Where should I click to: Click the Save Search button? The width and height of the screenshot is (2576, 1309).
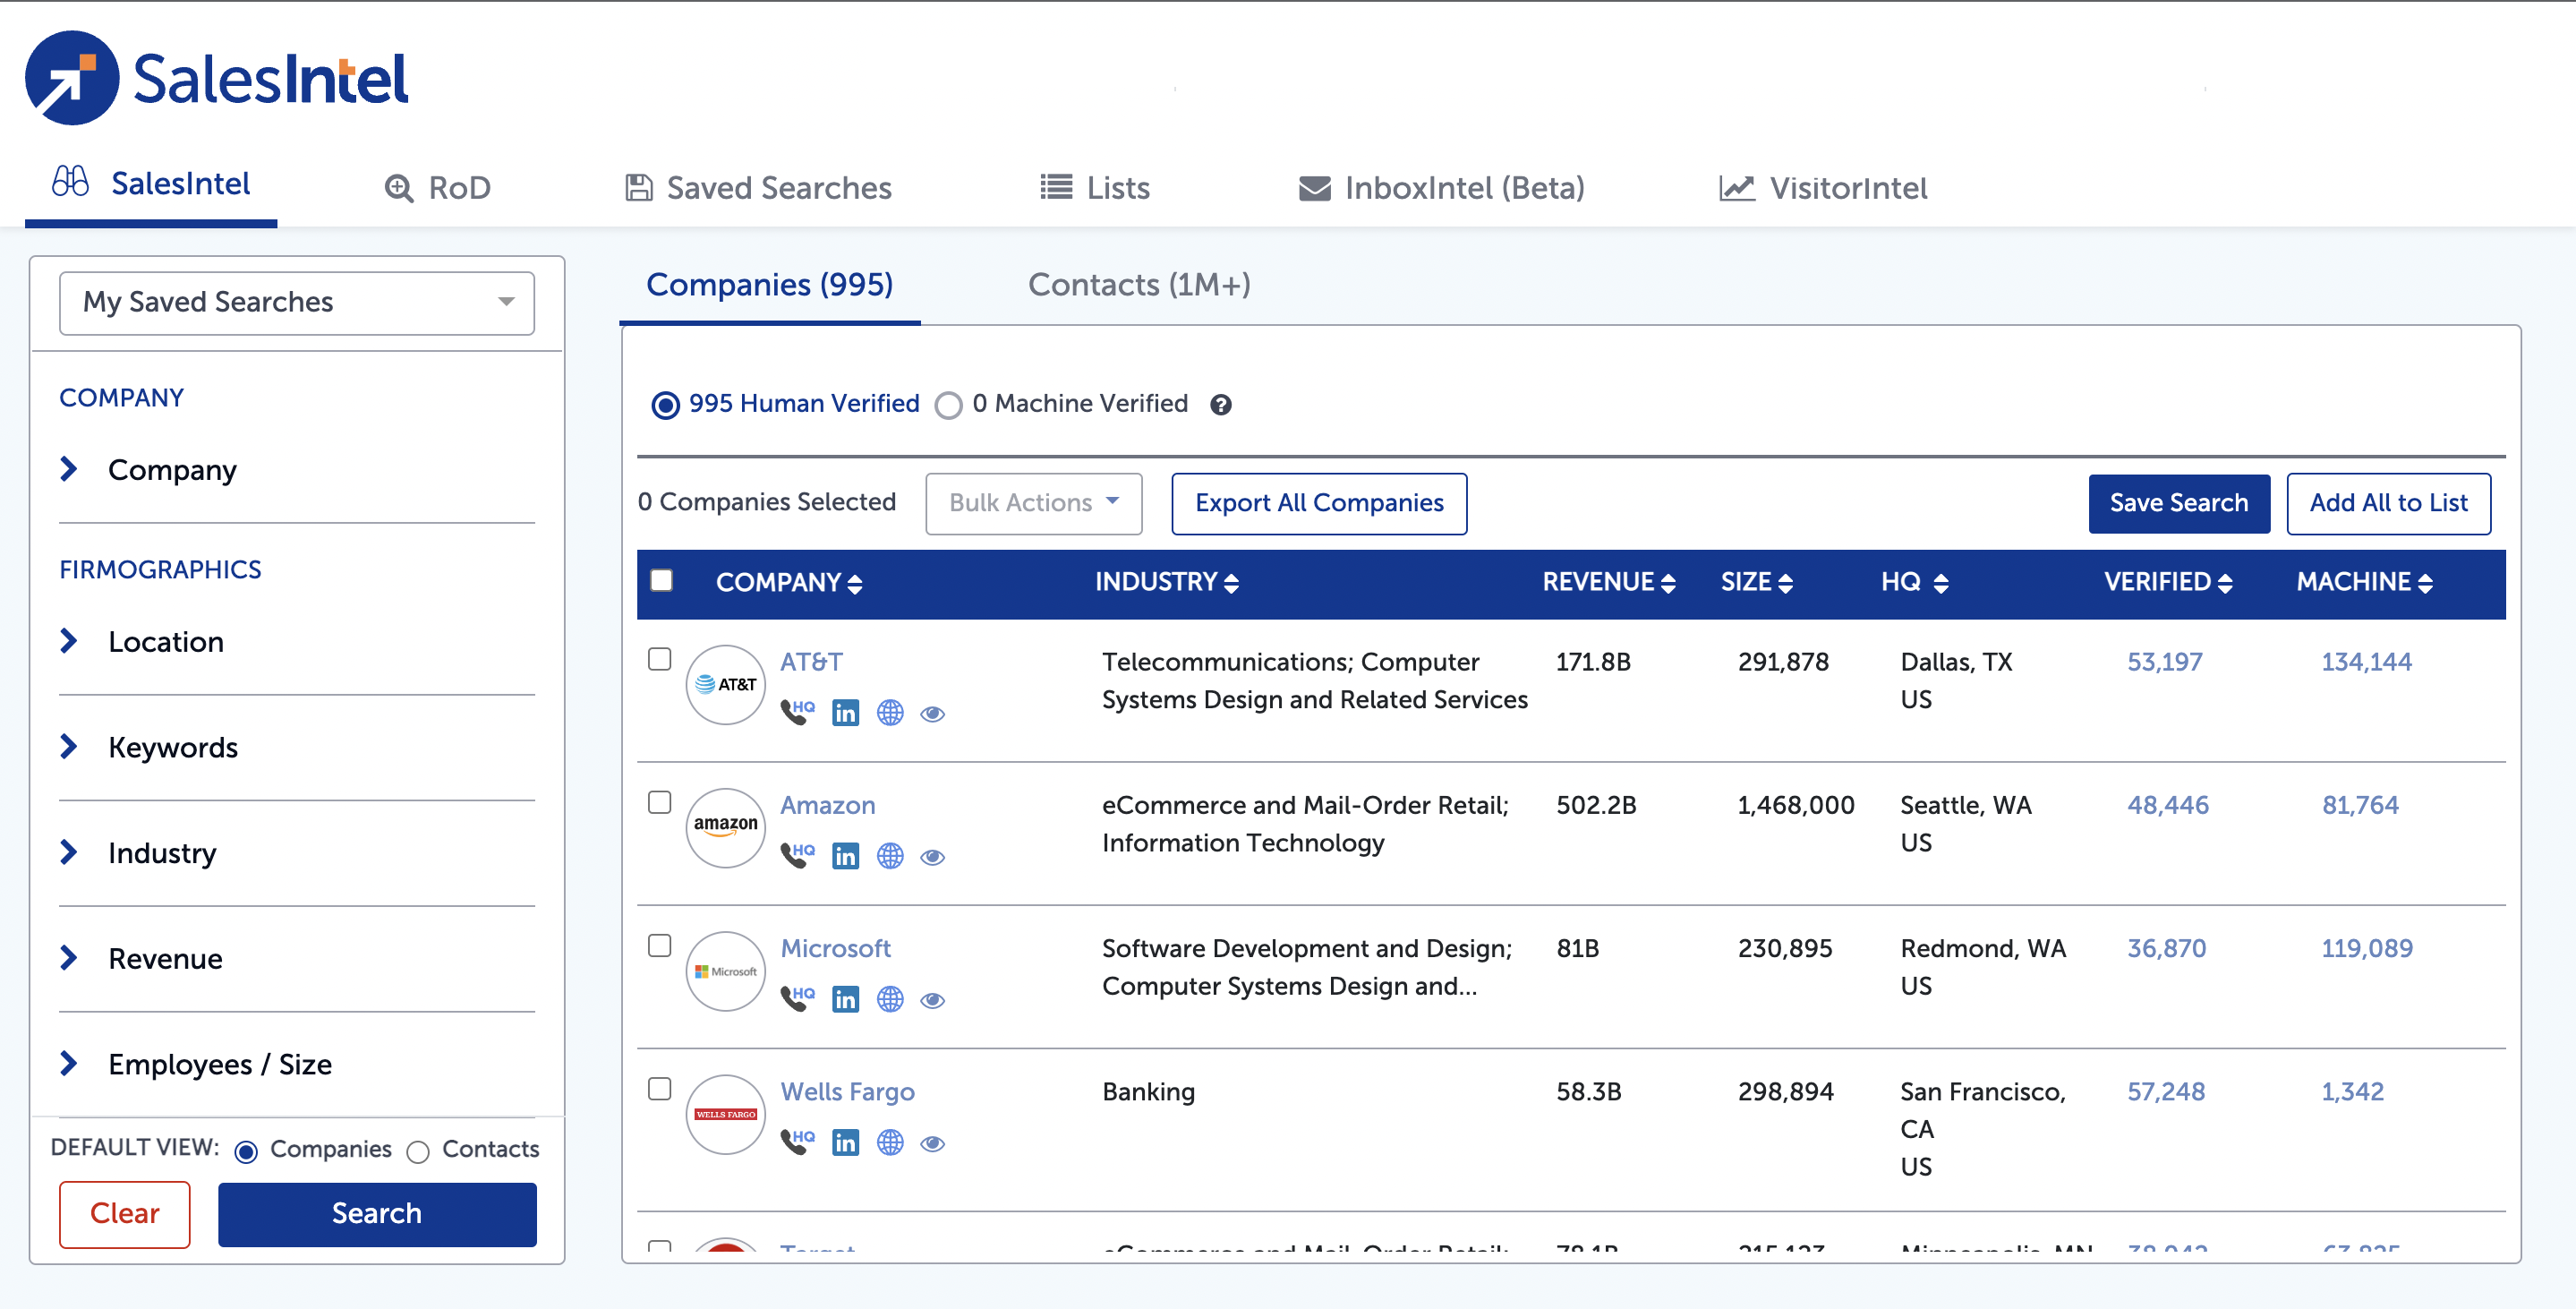(2178, 503)
